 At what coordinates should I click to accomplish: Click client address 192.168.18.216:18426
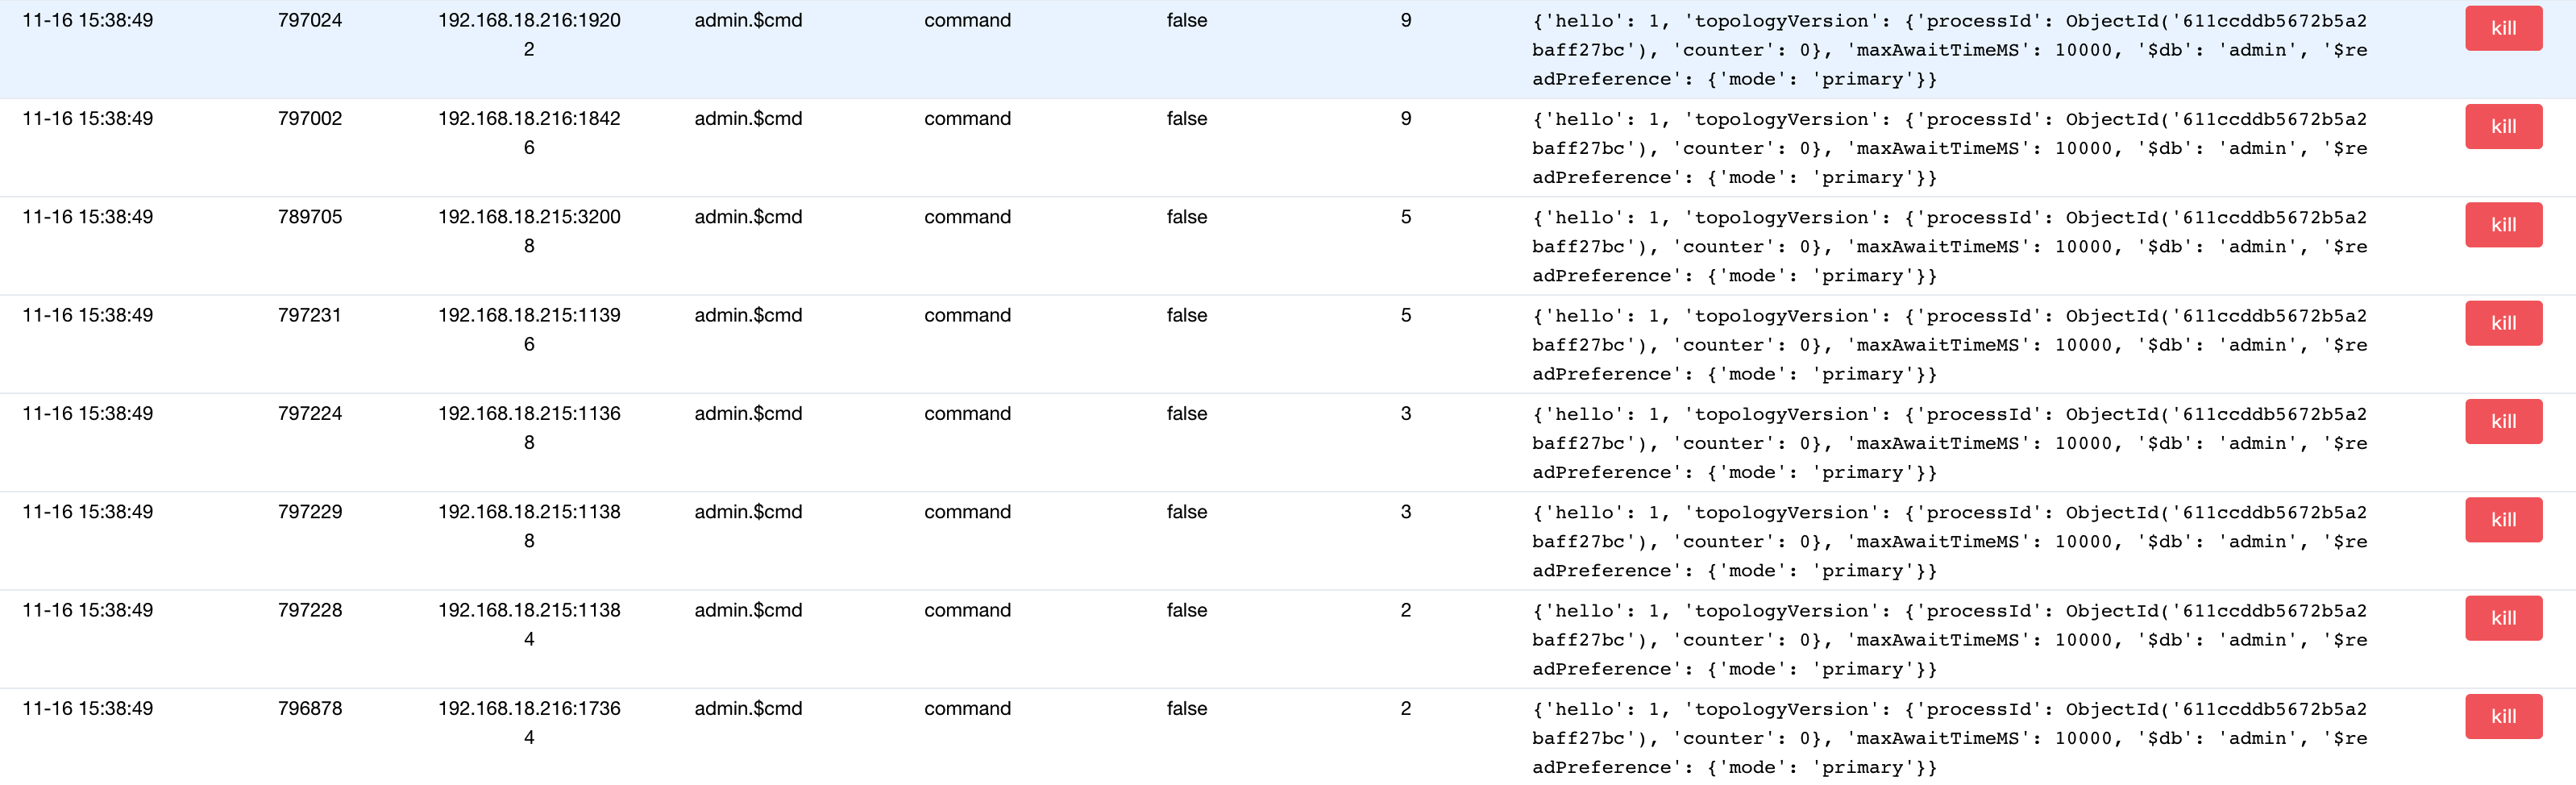coord(529,133)
